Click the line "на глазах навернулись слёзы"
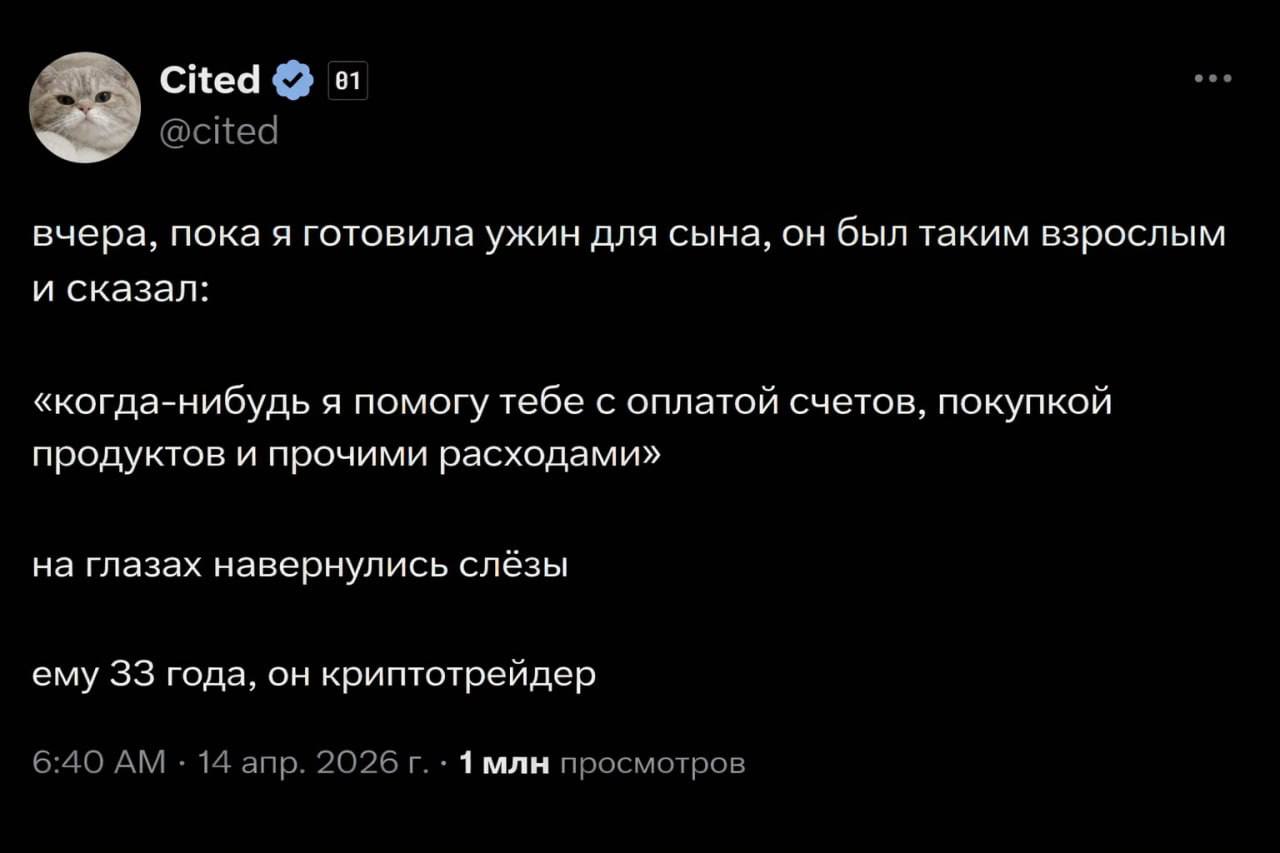 (300, 567)
